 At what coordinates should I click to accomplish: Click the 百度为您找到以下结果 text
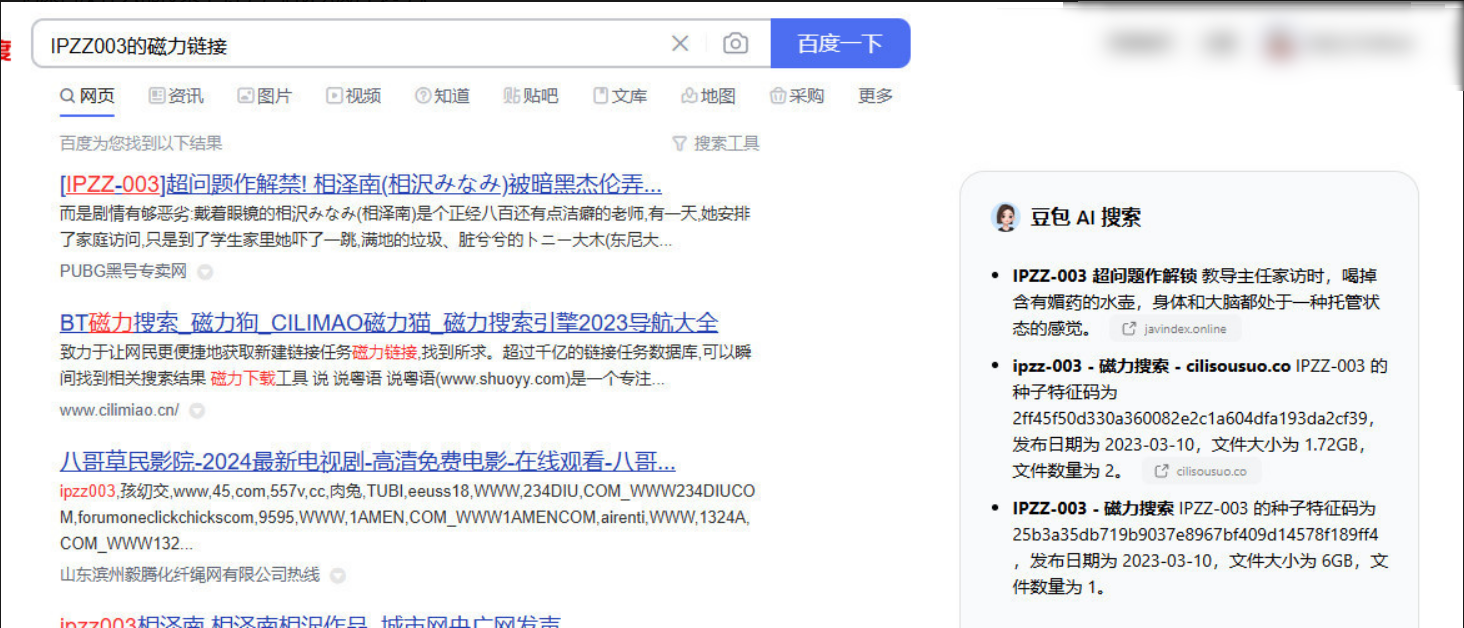click(141, 143)
